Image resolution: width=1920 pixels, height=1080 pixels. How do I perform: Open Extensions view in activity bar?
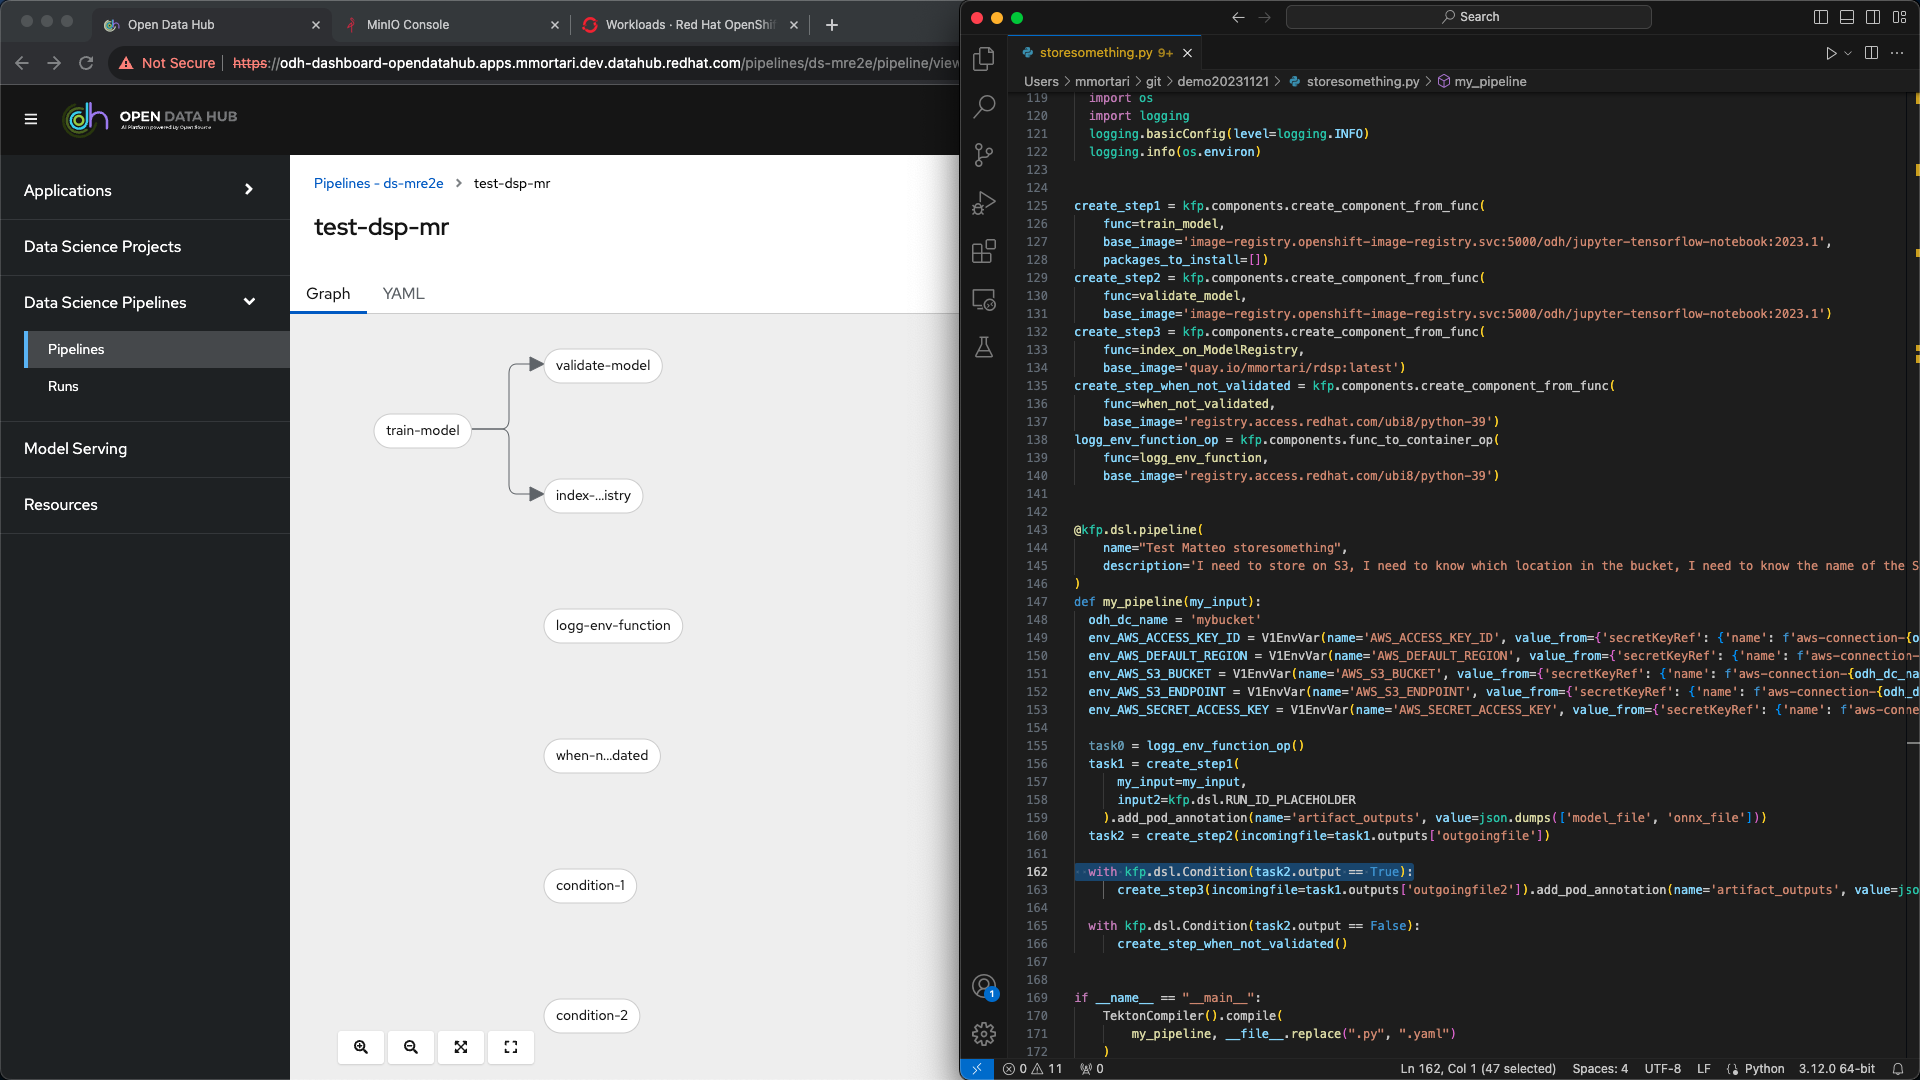click(984, 251)
